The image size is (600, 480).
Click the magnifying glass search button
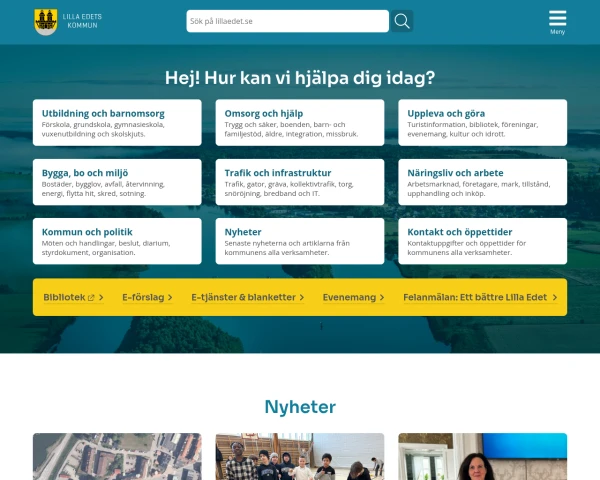pyautogui.click(x=402, y=21)
